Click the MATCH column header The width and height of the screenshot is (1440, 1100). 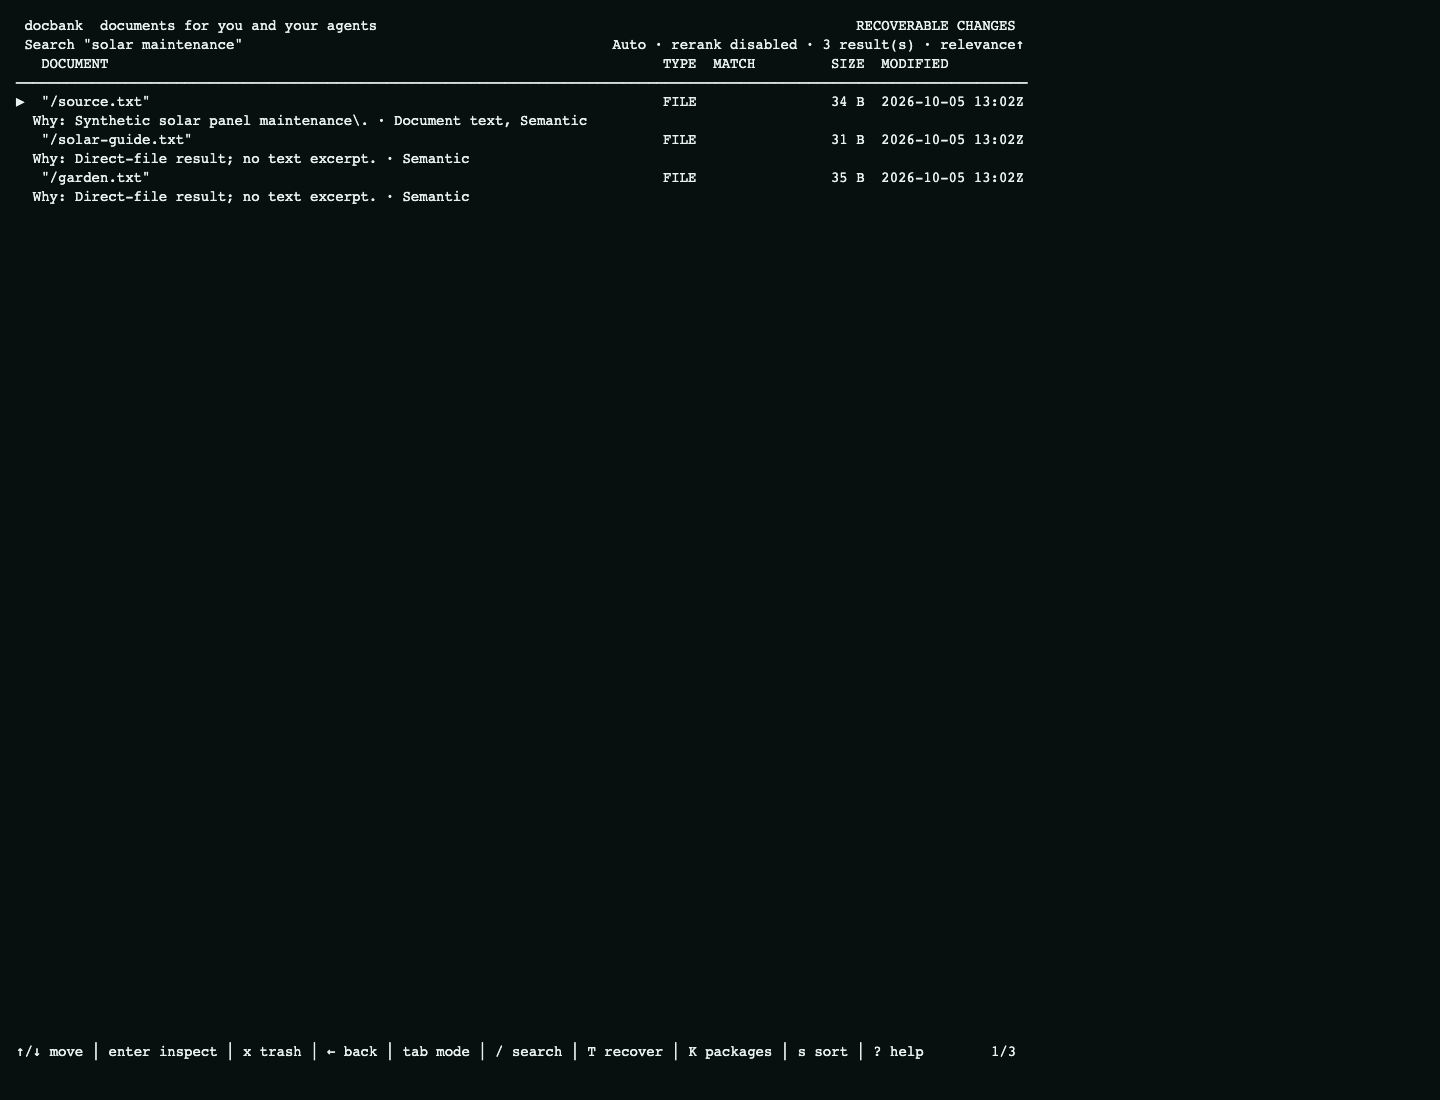(734, 64)
